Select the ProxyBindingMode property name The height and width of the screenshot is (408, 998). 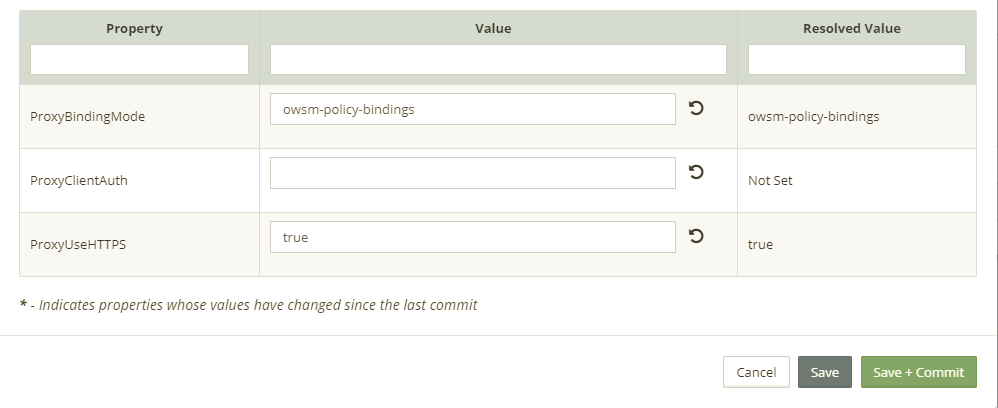click(87, 116)
